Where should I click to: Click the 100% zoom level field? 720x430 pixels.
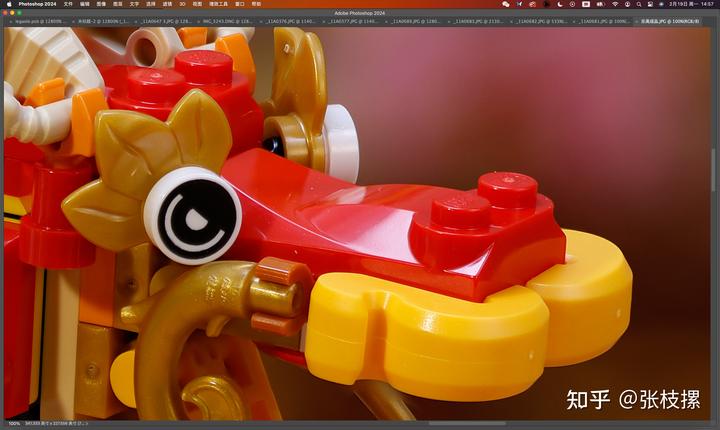coord(14,424)
